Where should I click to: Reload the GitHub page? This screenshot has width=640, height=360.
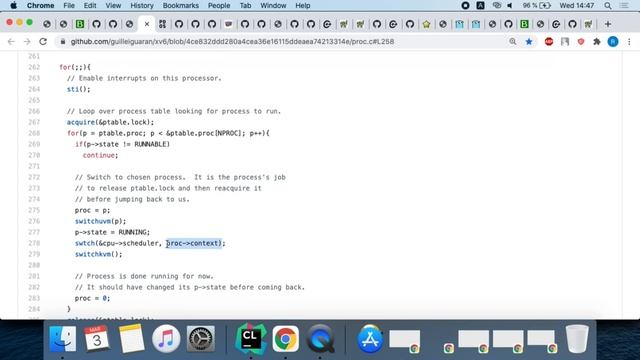(x=43, y=42)
